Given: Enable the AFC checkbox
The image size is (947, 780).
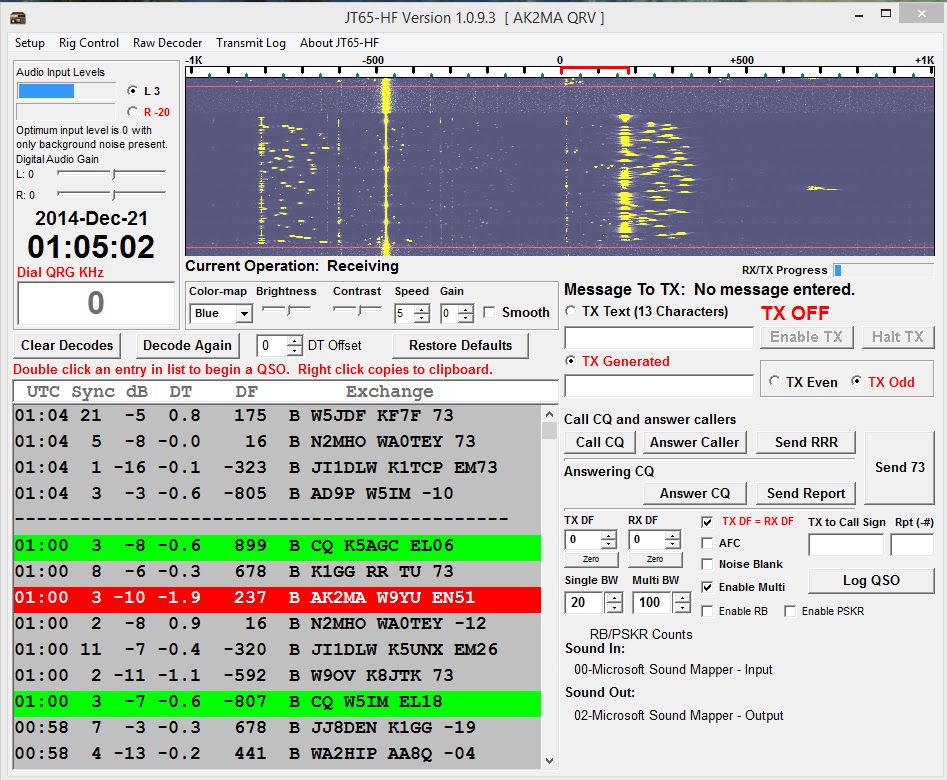Looking at the screenshot, I should pos(707,543).
